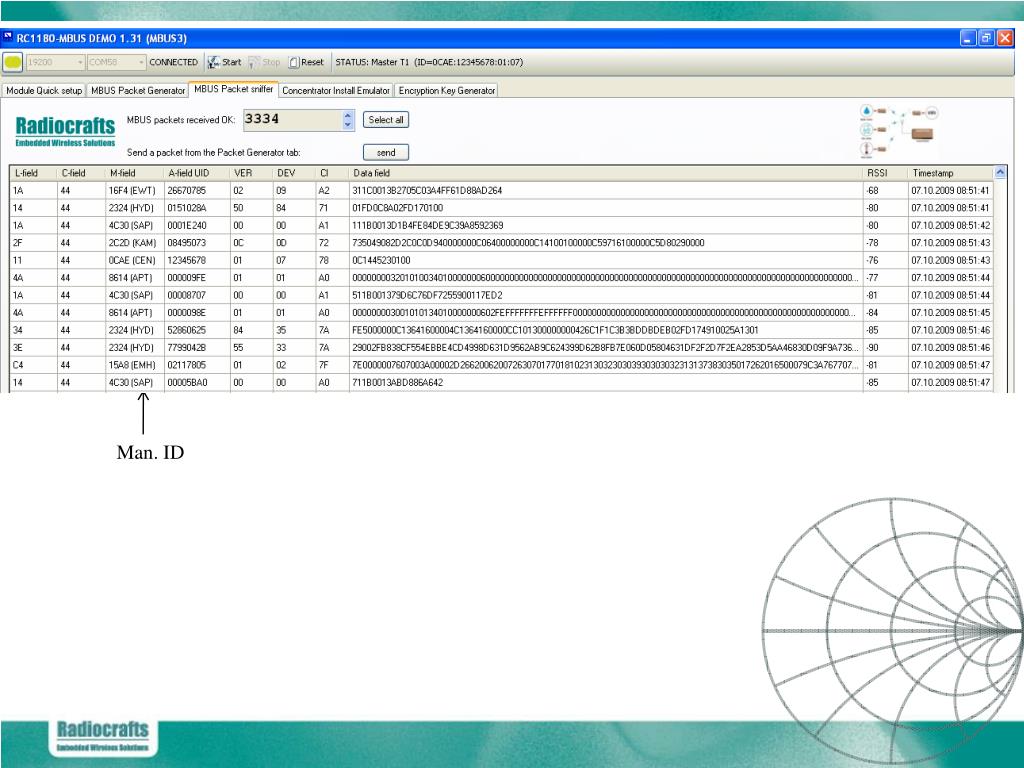The height and width of the screenshot is (768, 1024).
Task: Increase packets counter with up arrow
Action: click(x=348, y=115)
